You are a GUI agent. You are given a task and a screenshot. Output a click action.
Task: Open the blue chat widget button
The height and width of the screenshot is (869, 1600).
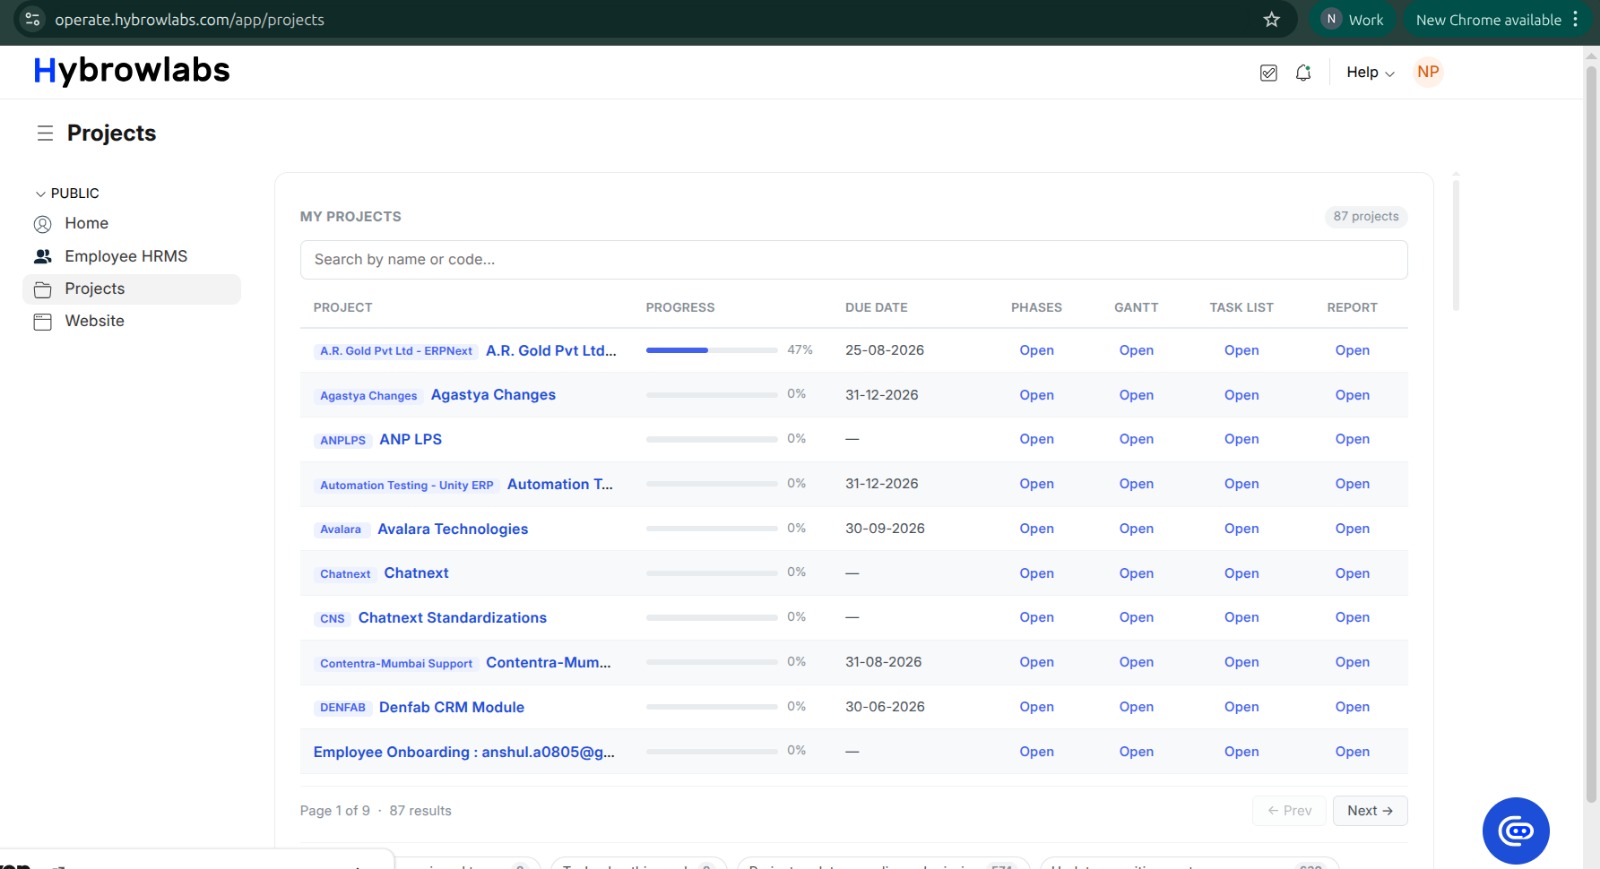point(1516,830)
